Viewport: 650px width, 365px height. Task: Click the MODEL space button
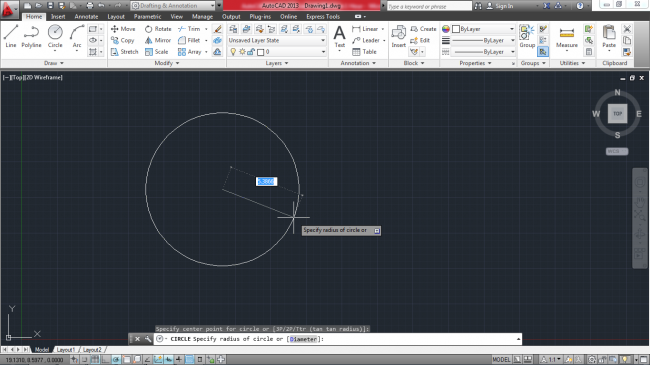[502, 360]
